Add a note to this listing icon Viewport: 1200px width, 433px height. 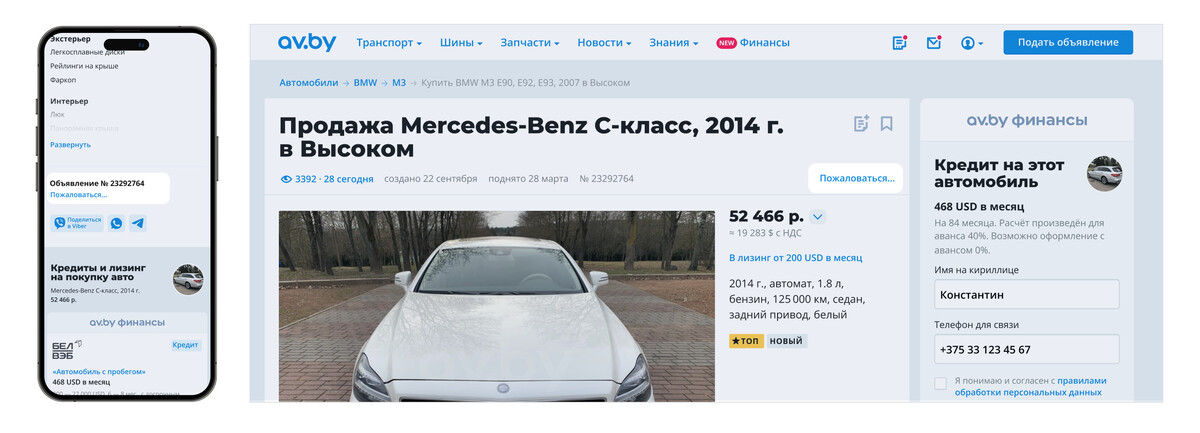(x=860, y=124)
